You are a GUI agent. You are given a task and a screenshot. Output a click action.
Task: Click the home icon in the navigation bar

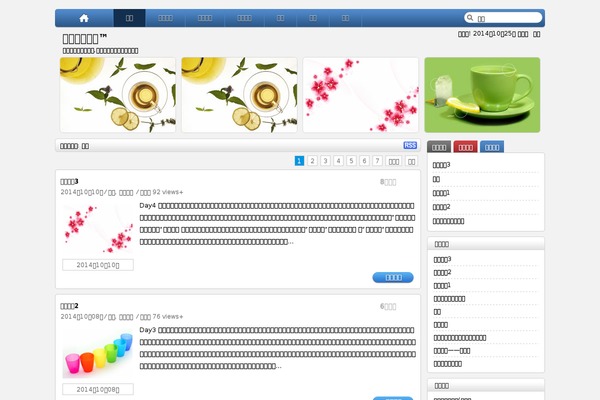click(84, 18)
